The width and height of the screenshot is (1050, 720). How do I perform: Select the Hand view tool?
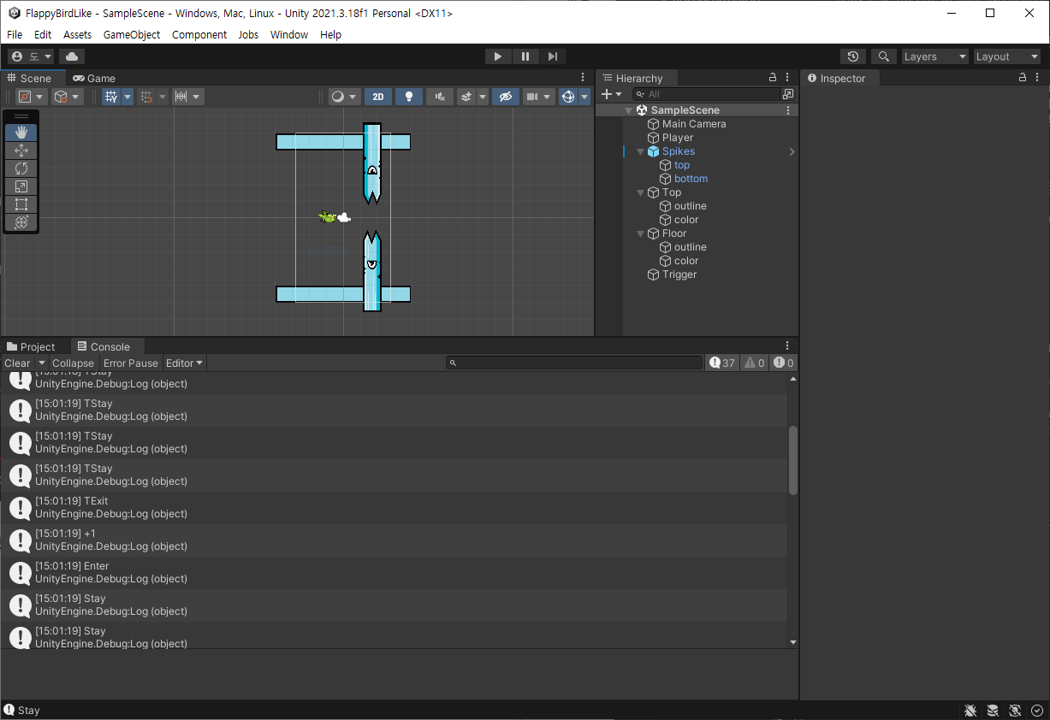[21, 132]
